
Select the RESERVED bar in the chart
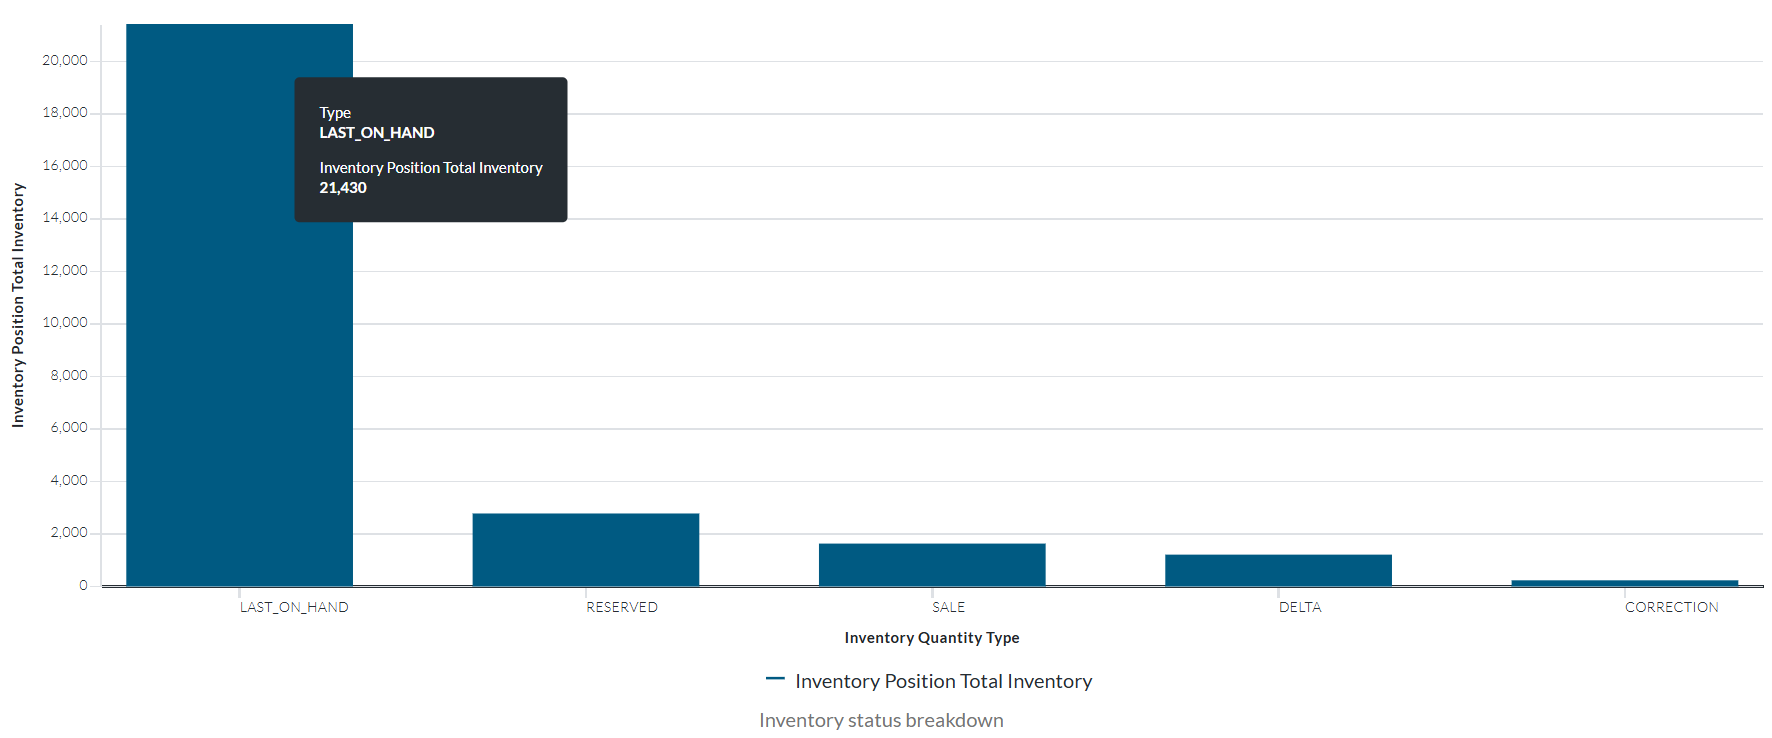(585, 549)
